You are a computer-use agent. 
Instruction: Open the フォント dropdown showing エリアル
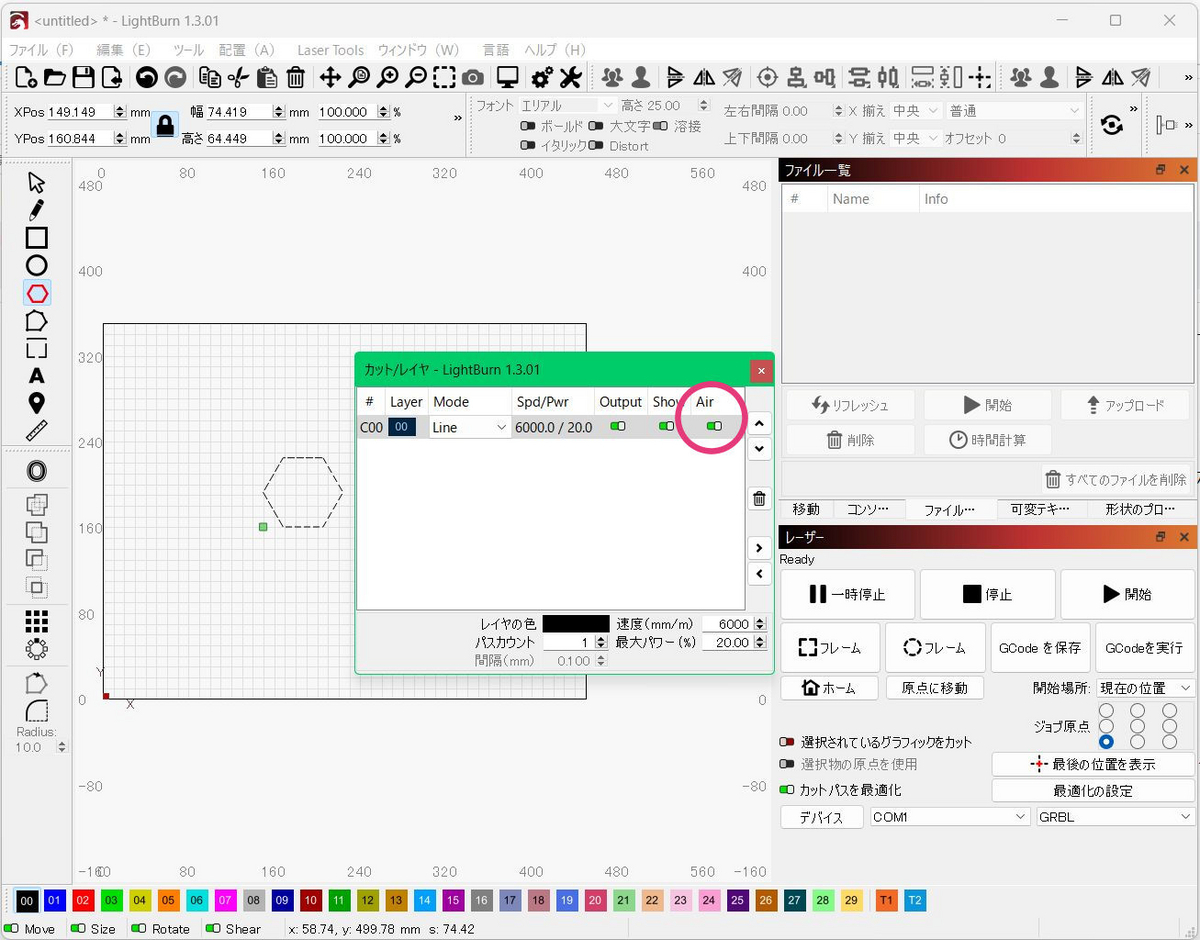[x=566, y=106]
